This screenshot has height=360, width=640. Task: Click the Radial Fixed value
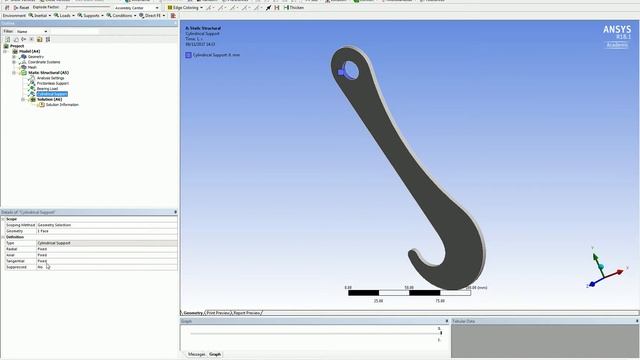[x=107, y=249]
